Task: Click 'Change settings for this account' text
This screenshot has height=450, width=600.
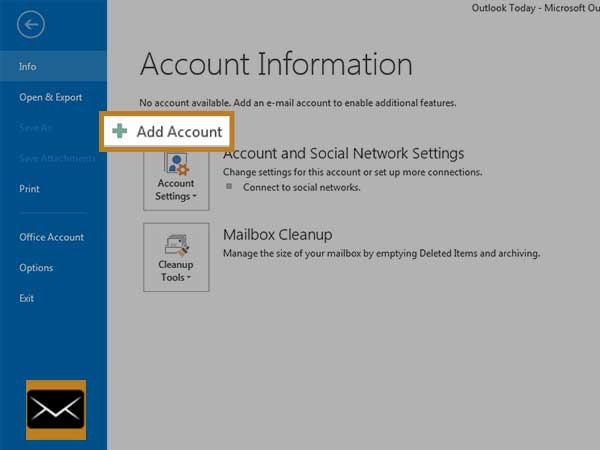Action: pyautogui.click(x=352, y=172)
